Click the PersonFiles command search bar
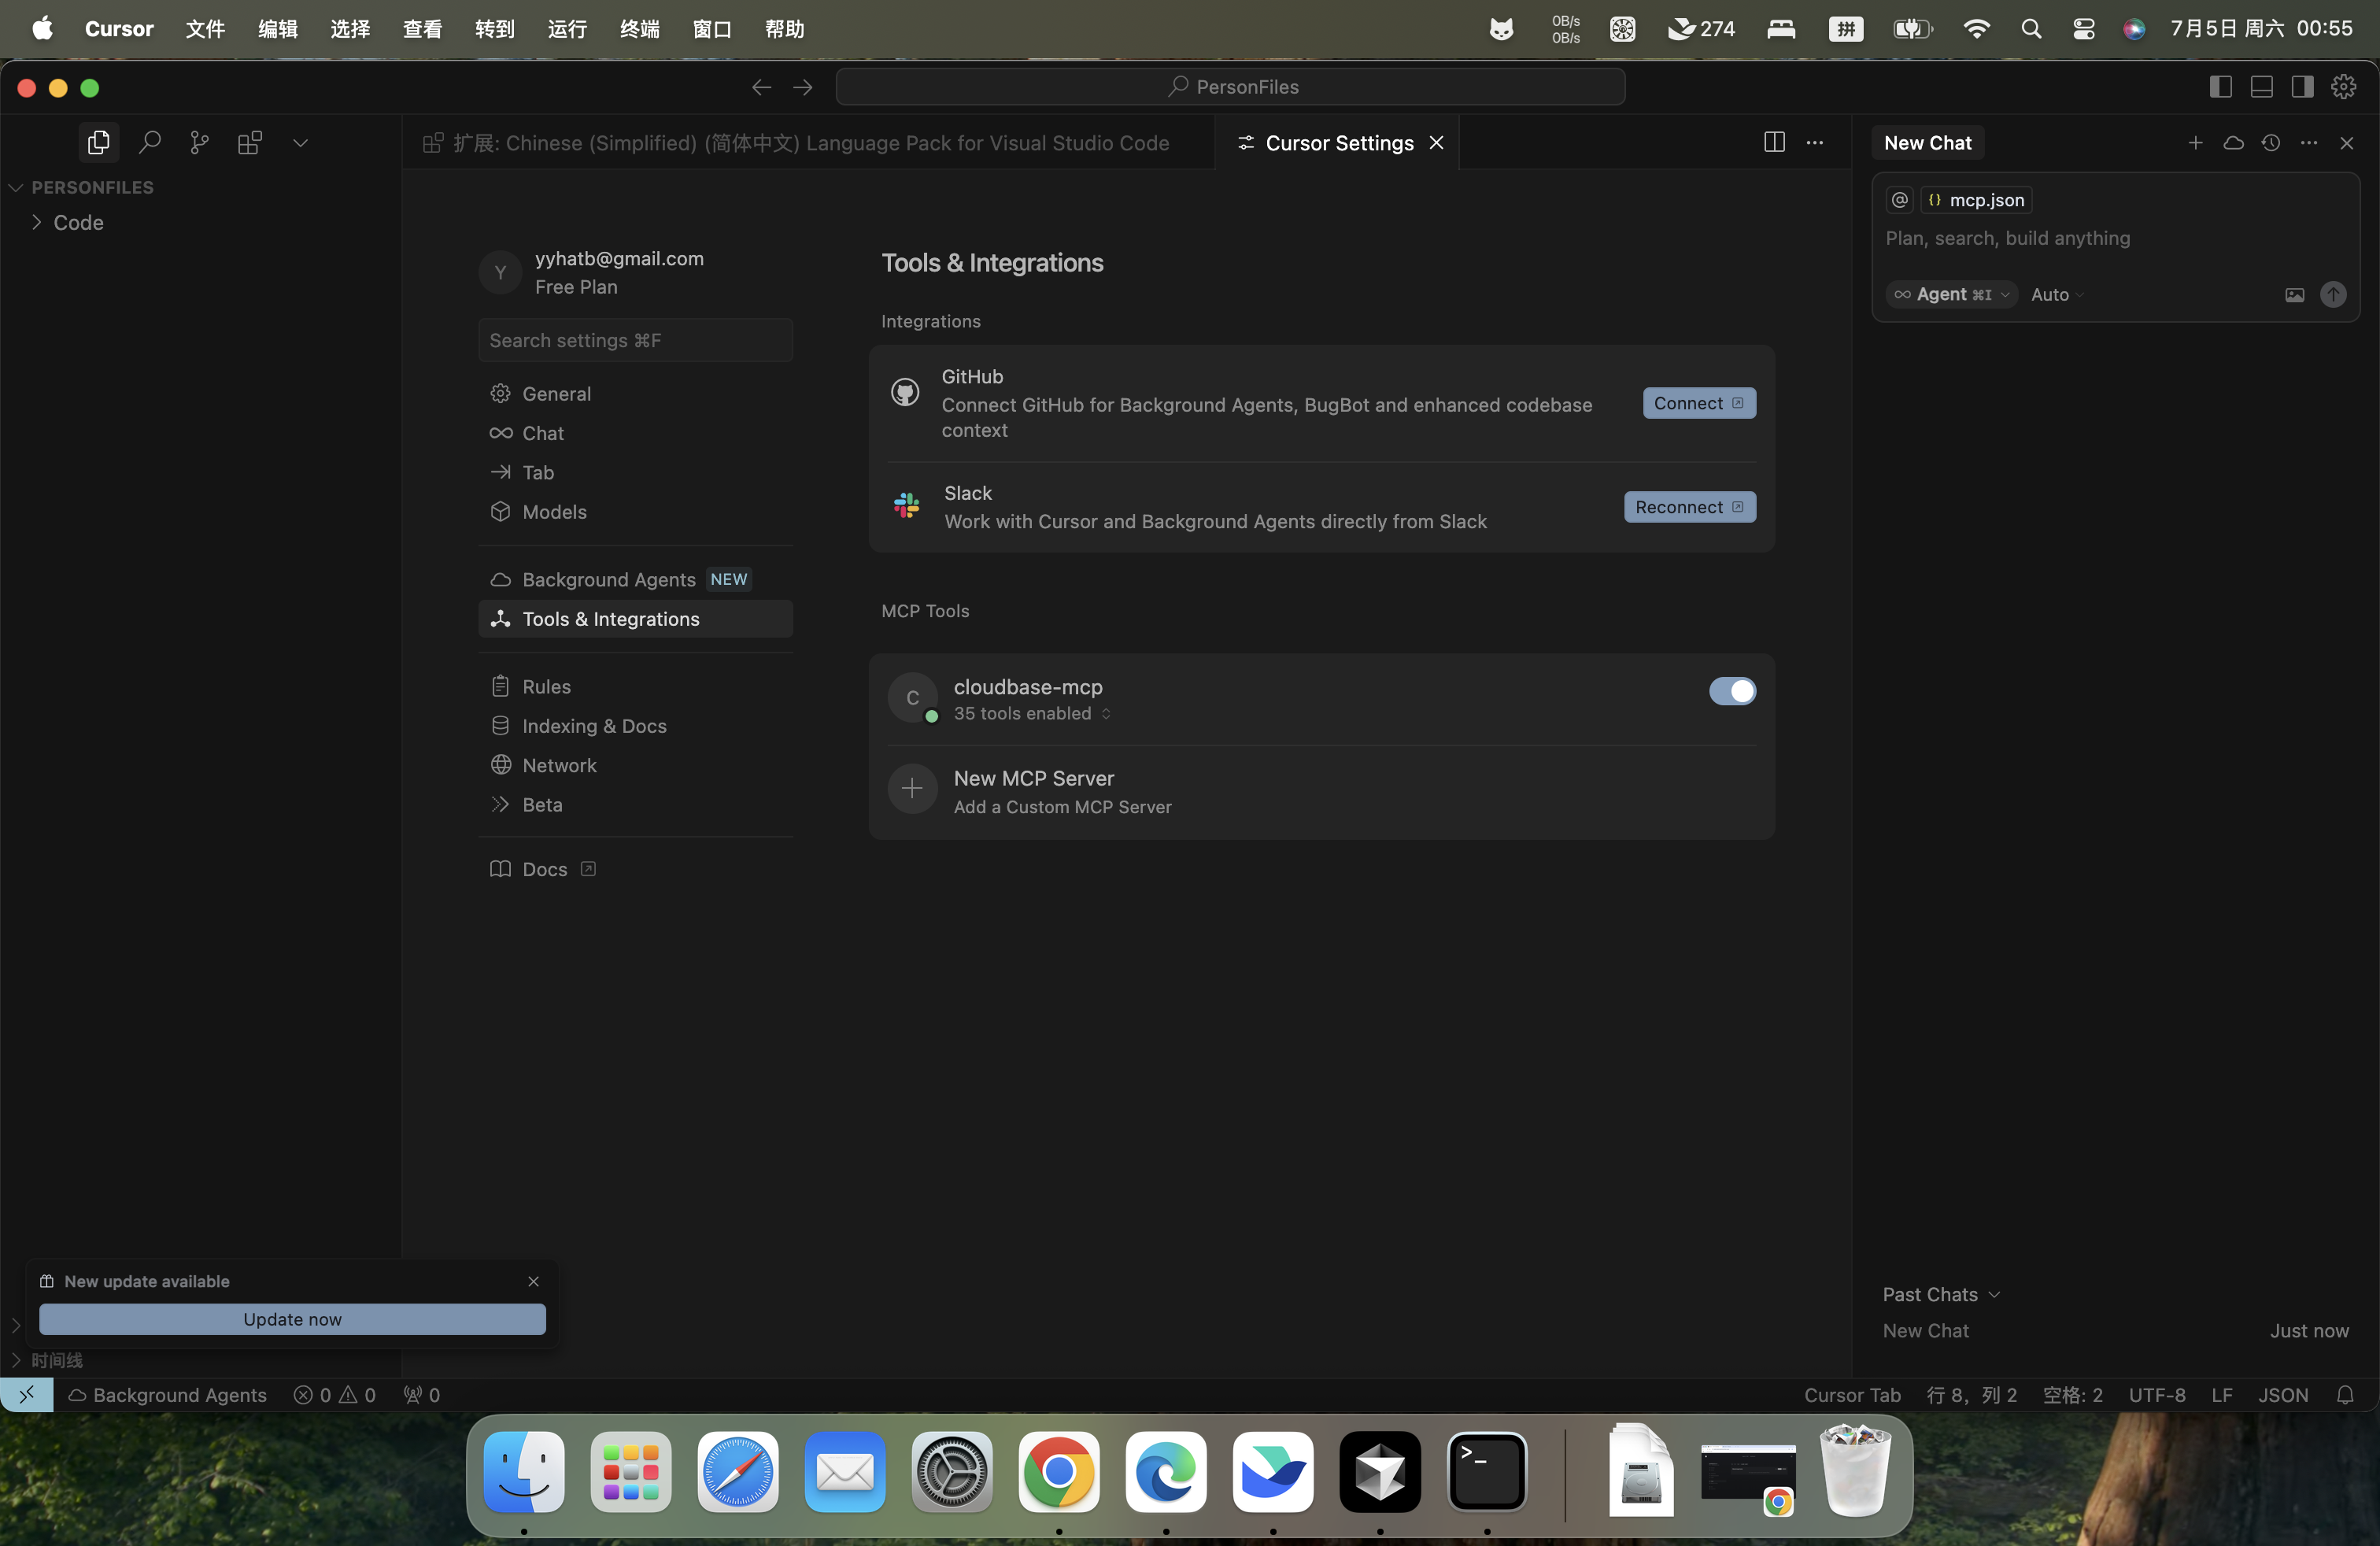Viewport: 2380px width, 1546px height. pyautogui.click(x=1230, y=87)
